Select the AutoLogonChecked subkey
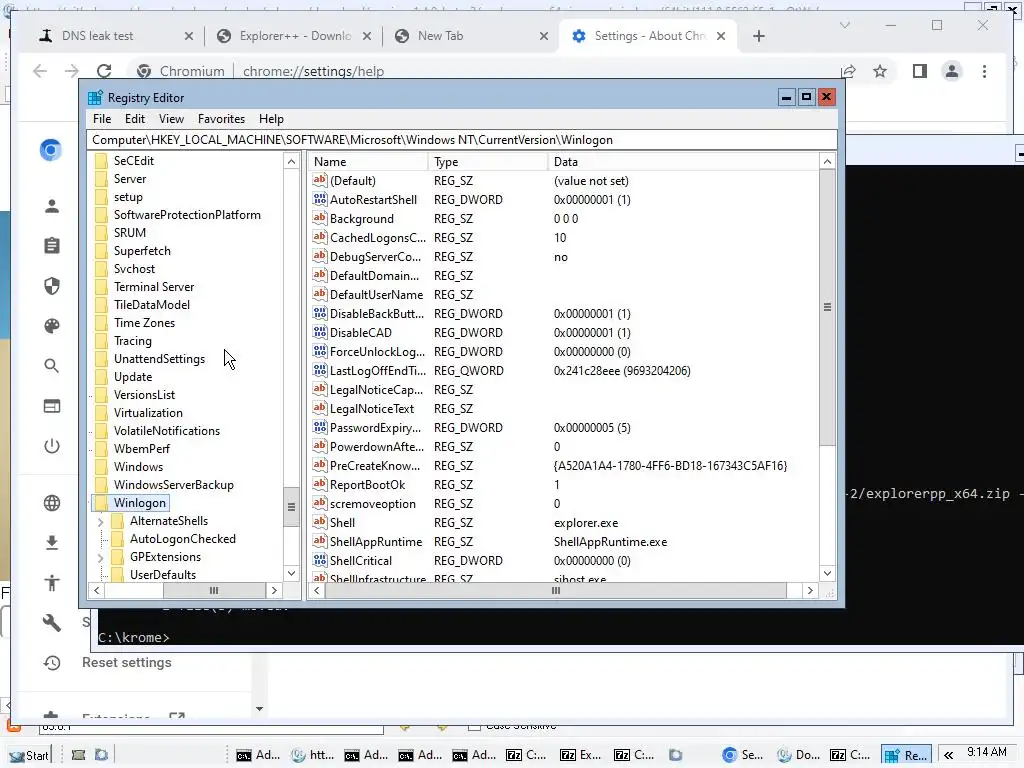Image resolution: width=1024 pixels, height=768 pixels. (183, 539)
